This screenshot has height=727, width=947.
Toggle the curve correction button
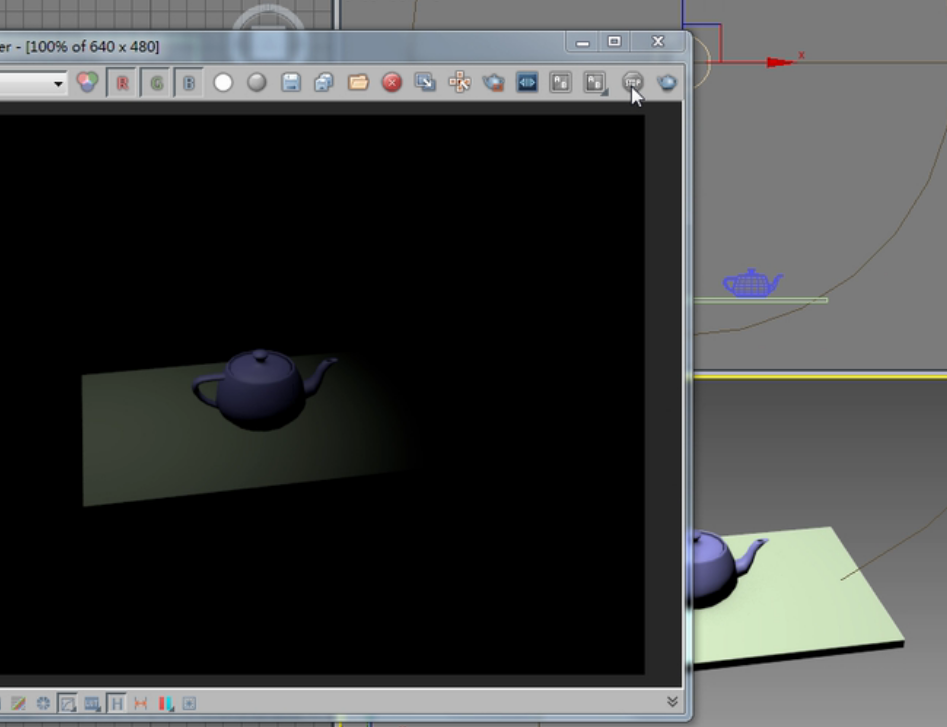67,703
